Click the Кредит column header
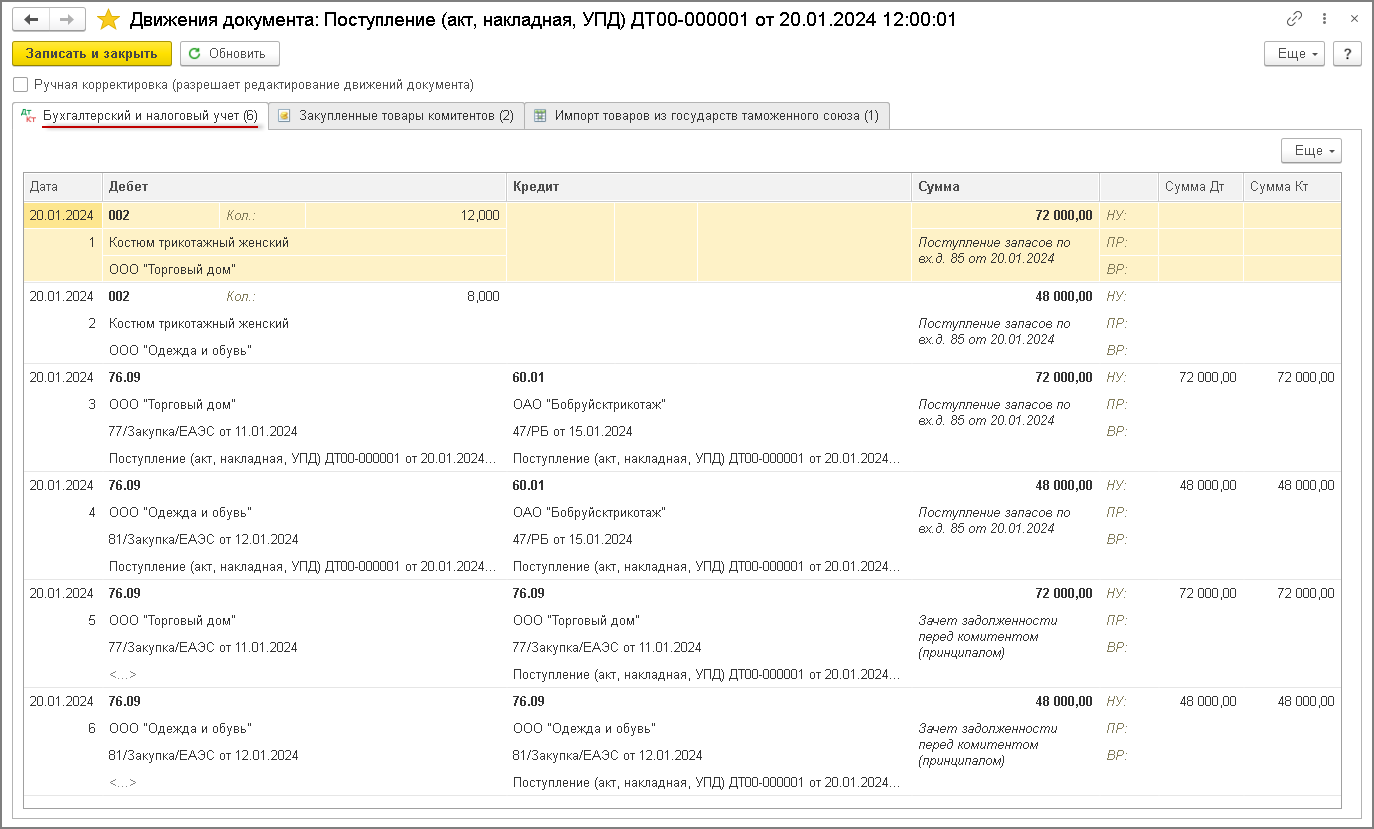Screen dimensions: 1374x829 pyautogui.click(x=709, y=187)
